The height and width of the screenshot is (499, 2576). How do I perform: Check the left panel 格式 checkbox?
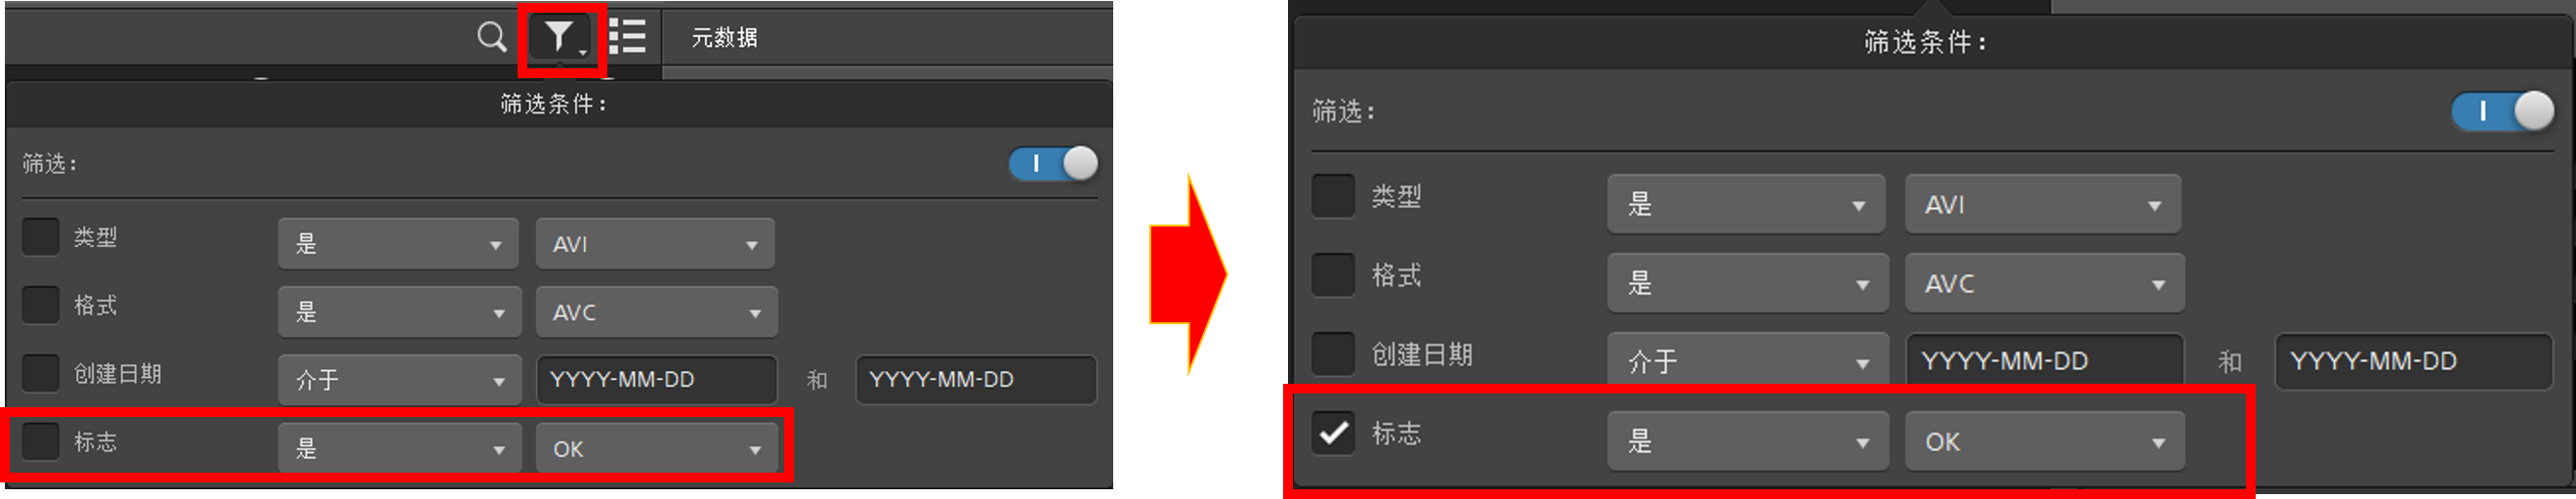pos(40,305)
